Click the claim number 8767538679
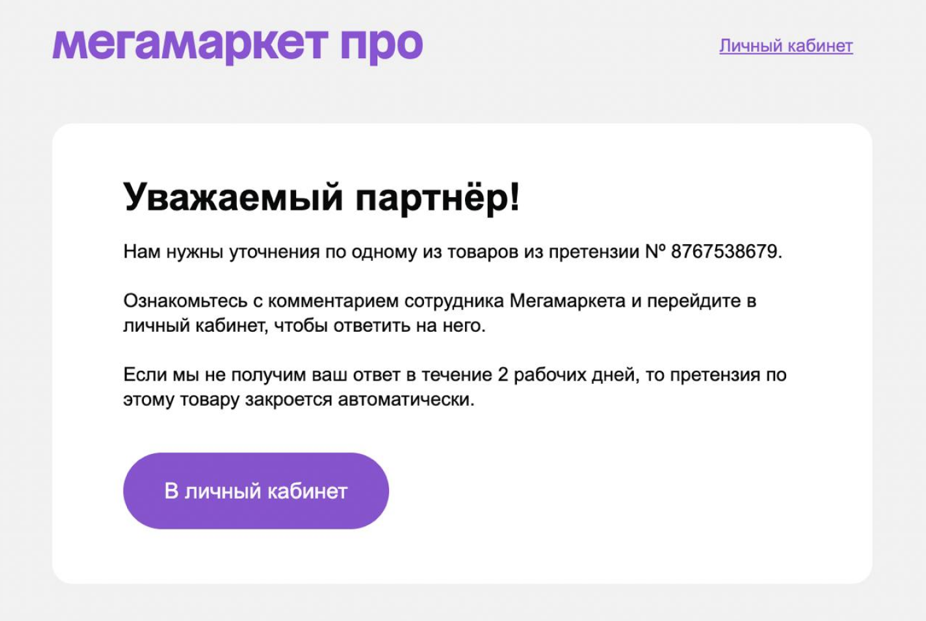This screenshot has height=621, width=926. 724,251
